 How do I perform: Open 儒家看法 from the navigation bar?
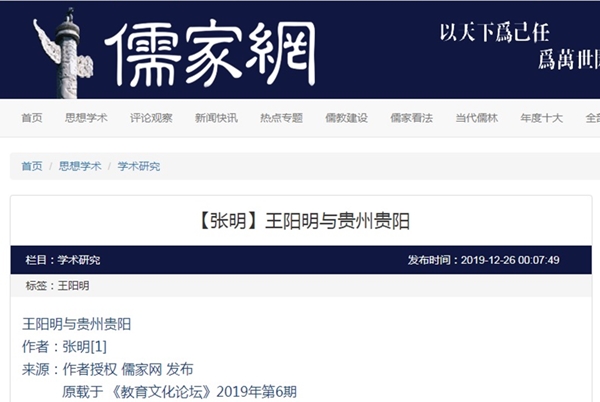(411, 118)
